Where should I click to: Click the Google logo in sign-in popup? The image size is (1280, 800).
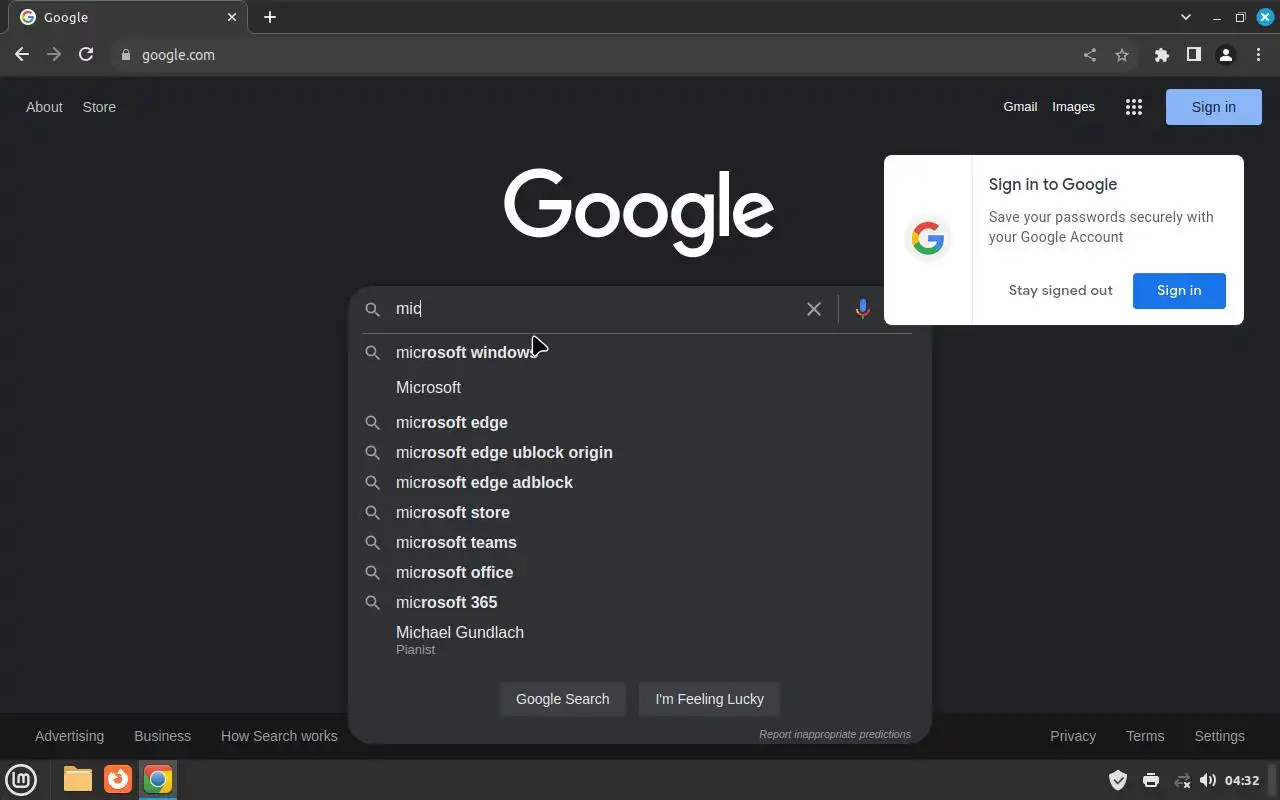(x=928, y=238)
